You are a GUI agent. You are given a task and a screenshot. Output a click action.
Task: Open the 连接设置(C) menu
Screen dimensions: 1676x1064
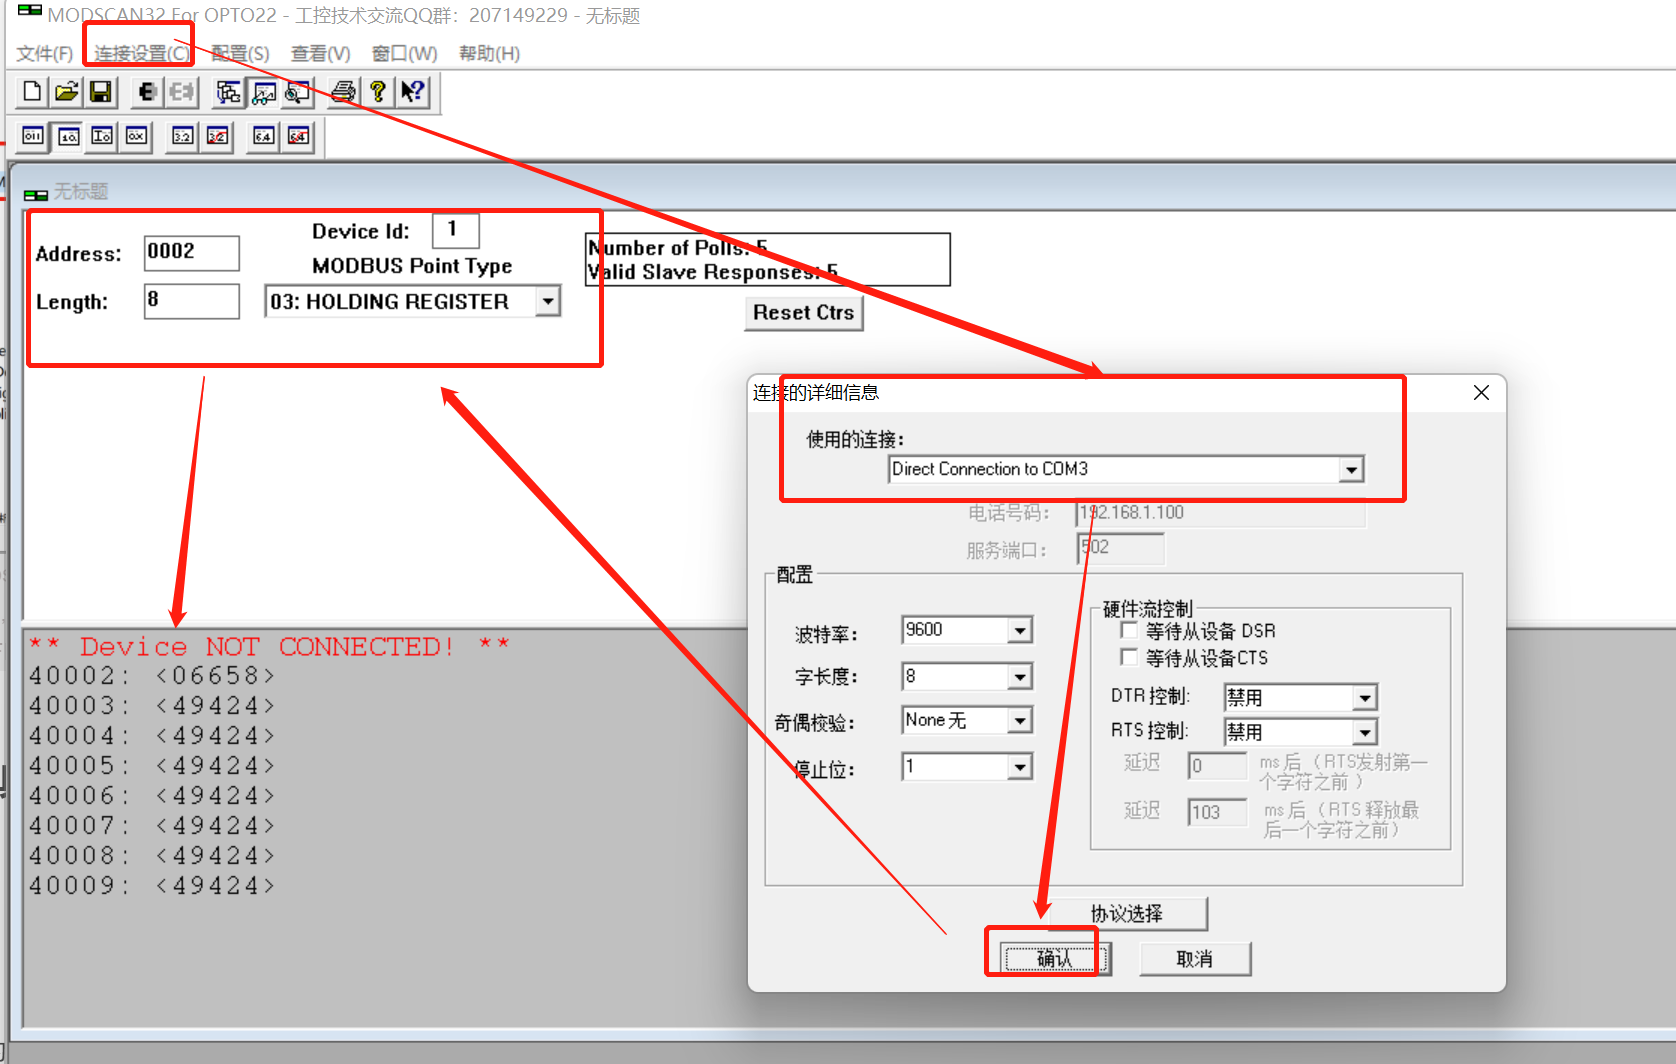tap(138, 53)
